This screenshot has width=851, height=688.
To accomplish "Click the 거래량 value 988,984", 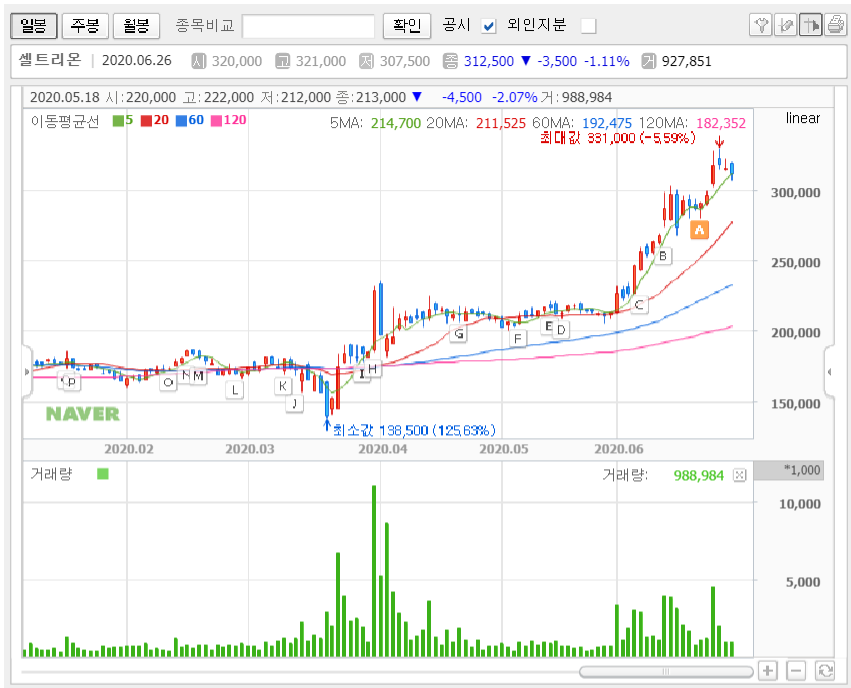I will 698,476.
